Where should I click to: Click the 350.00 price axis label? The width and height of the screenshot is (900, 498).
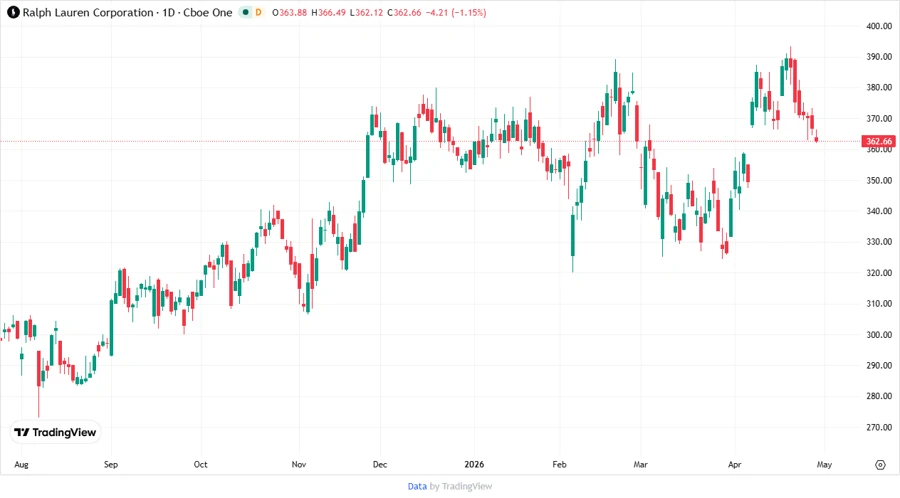coord(879,180)
